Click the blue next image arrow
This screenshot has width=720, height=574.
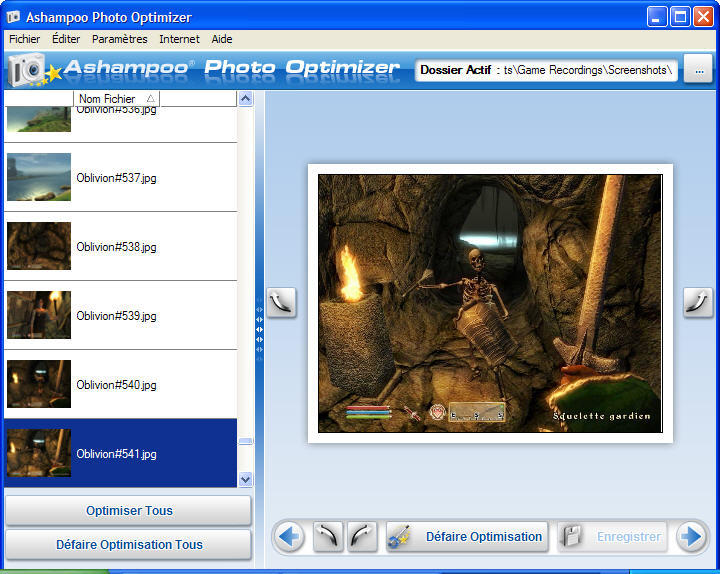point(691,537)
